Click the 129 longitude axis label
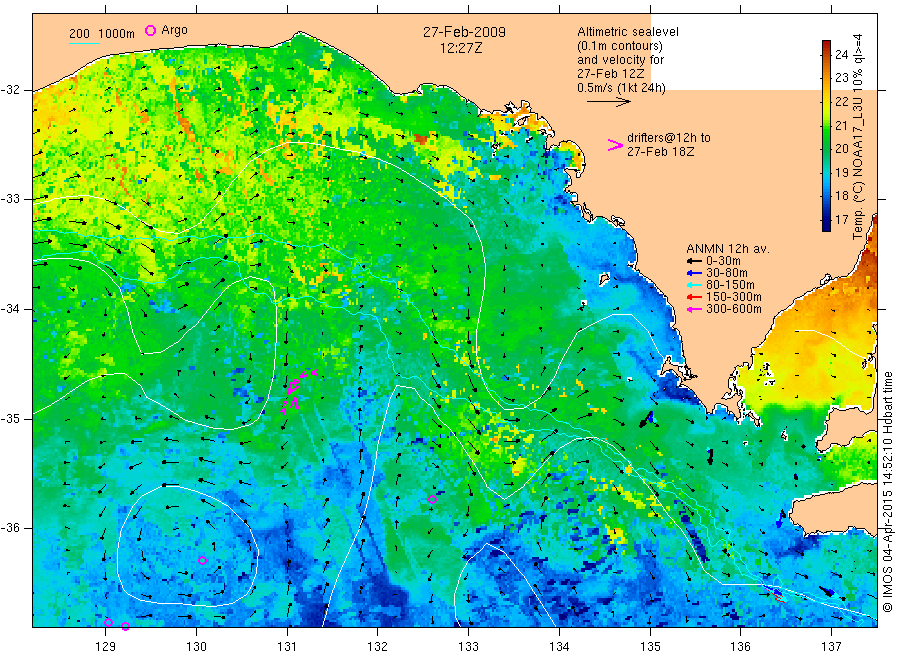The image size is (900, 660). [x=106, y=647]
